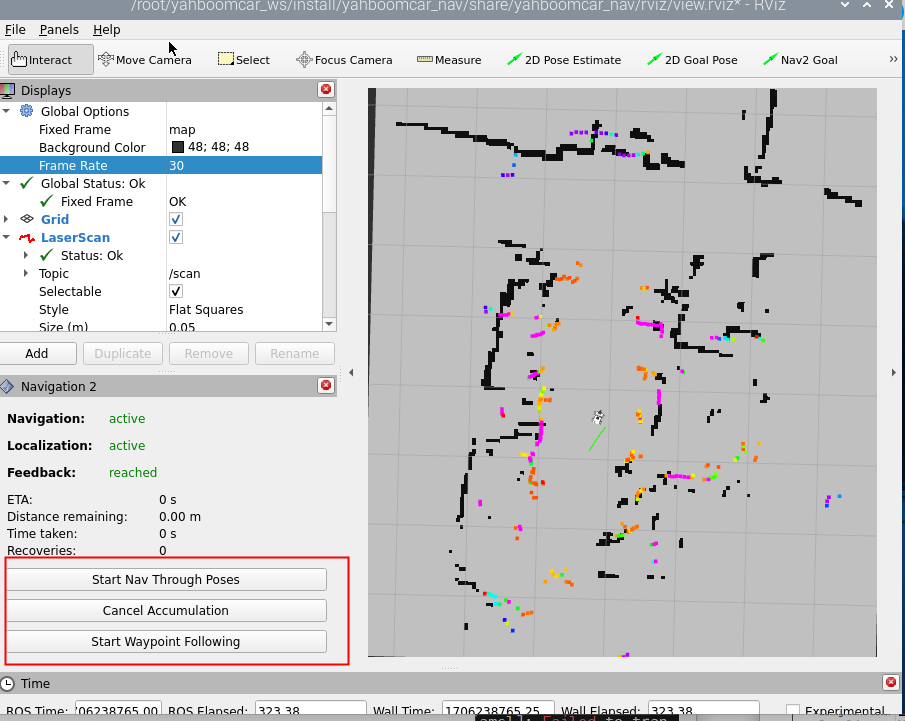Click the Add display button
This screenshot has height=721, width=905.
pyautogui.click(x=38, y=353)
